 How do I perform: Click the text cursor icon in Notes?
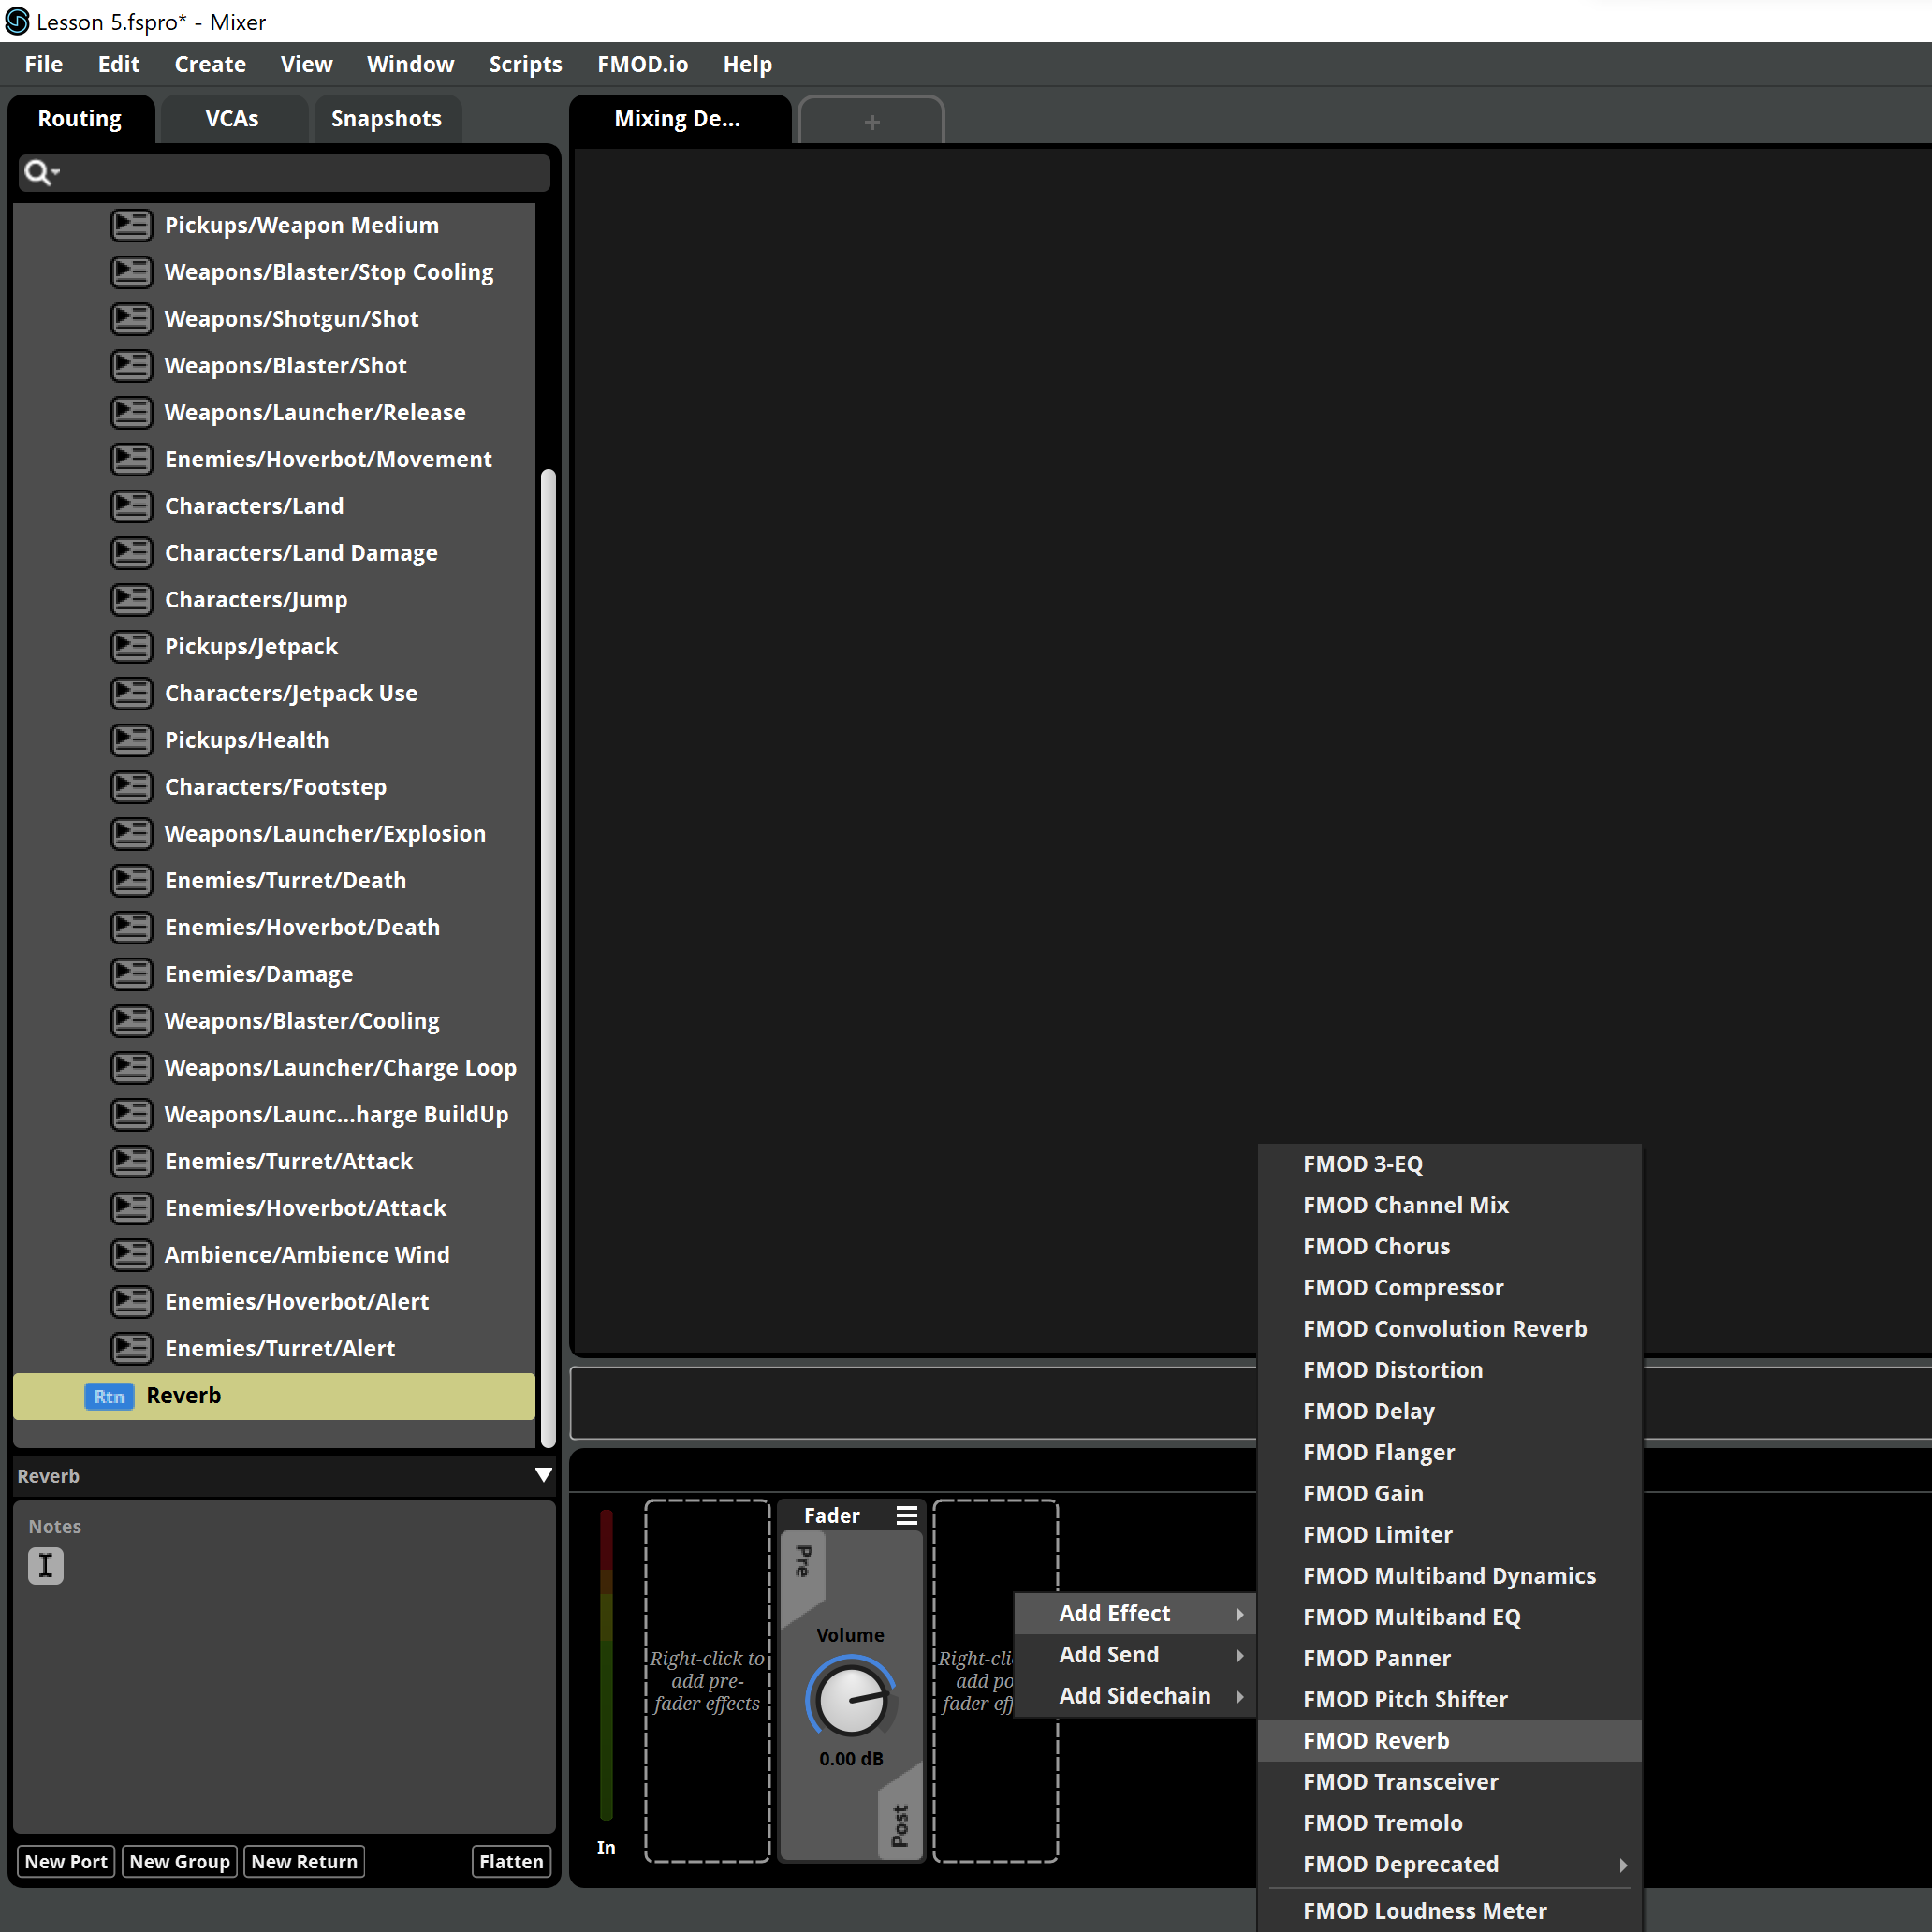(46, 1566)
